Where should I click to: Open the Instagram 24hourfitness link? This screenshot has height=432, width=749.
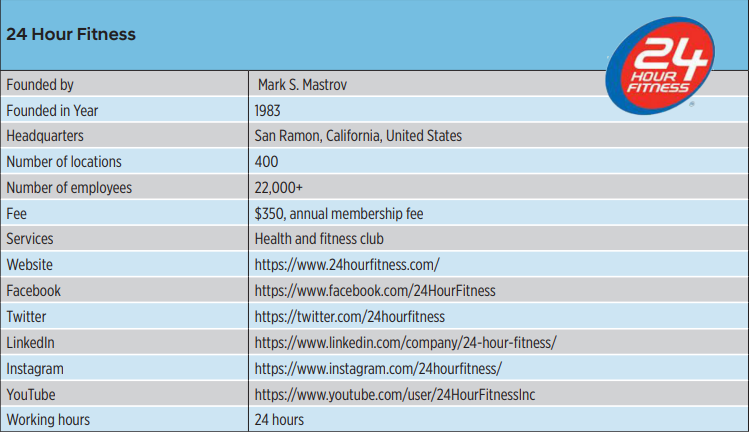[x=378, y=368]
